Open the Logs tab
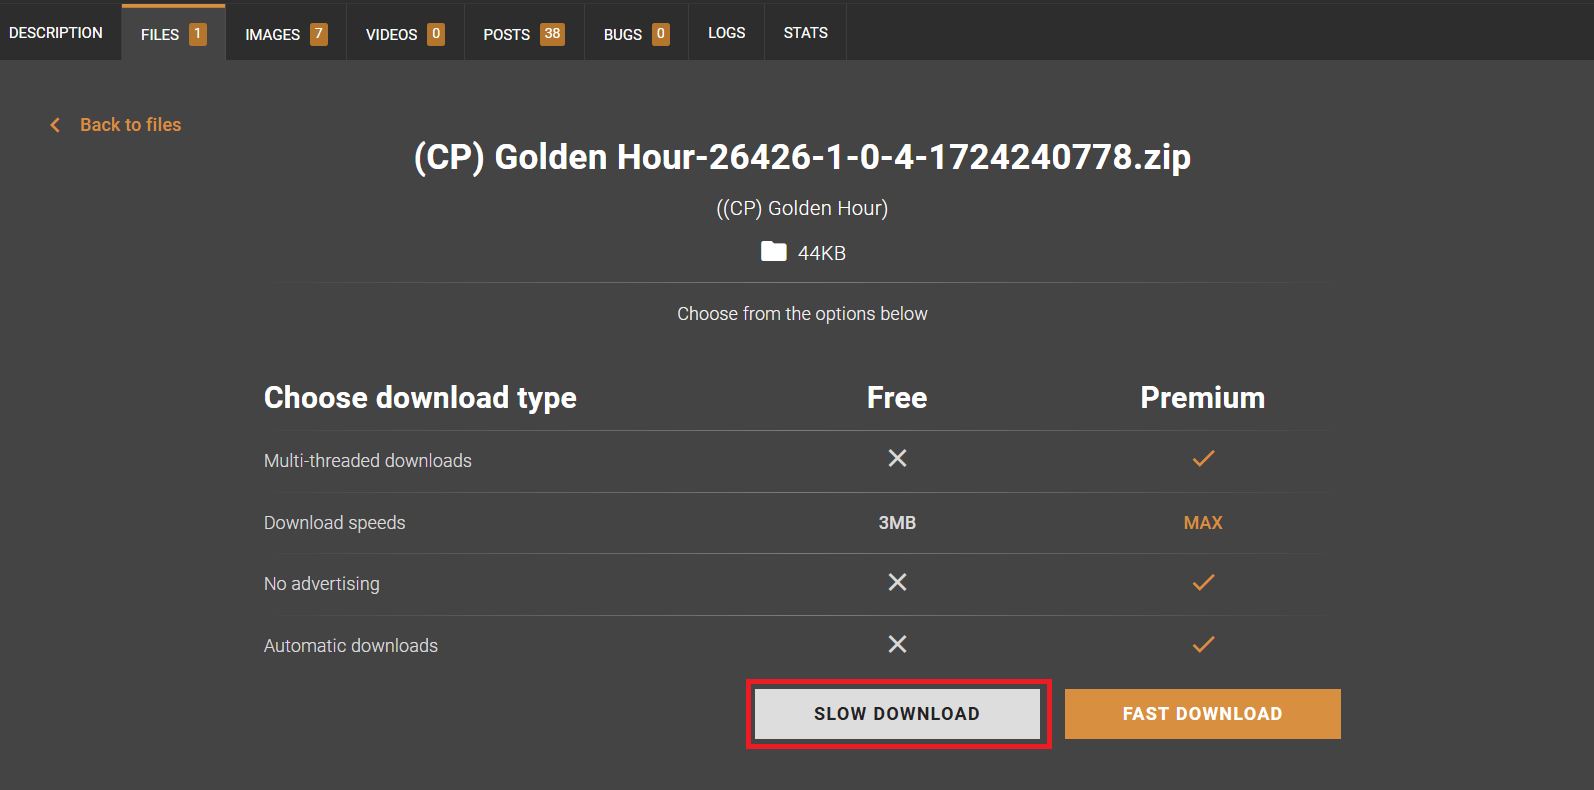This screenshot has width=1594, height=790. pyautogui.click(x=726, y=33)
